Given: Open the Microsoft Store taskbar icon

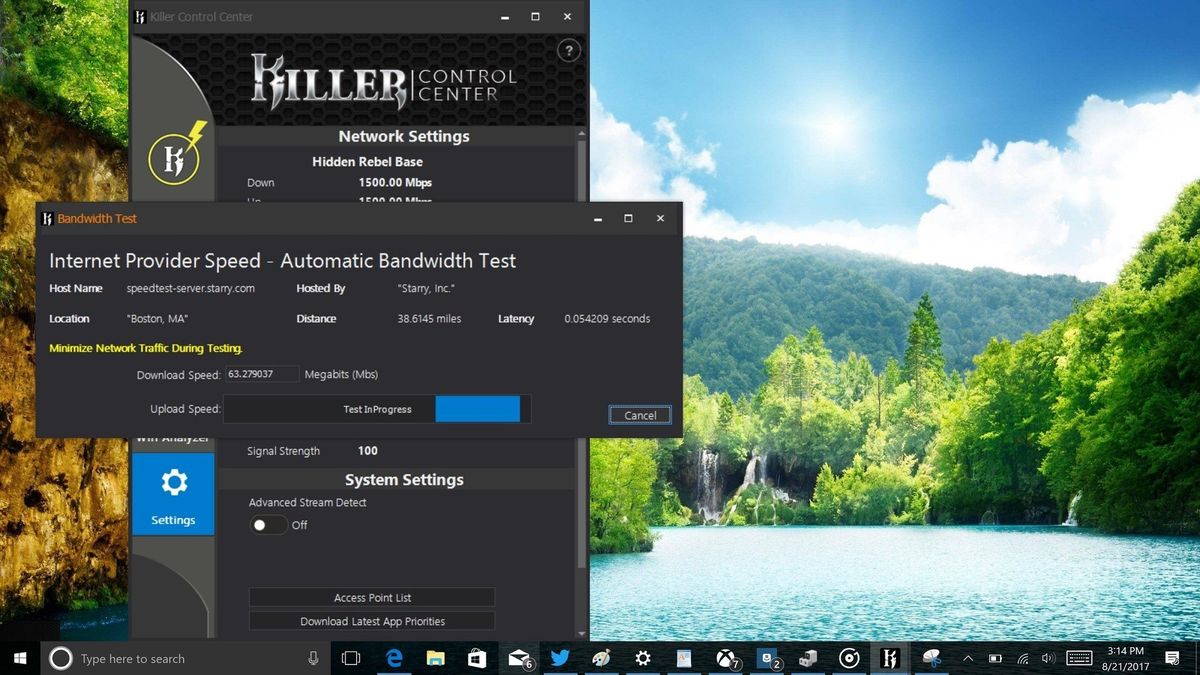Looking at the screenshot, I should click(x=477, y=658).
